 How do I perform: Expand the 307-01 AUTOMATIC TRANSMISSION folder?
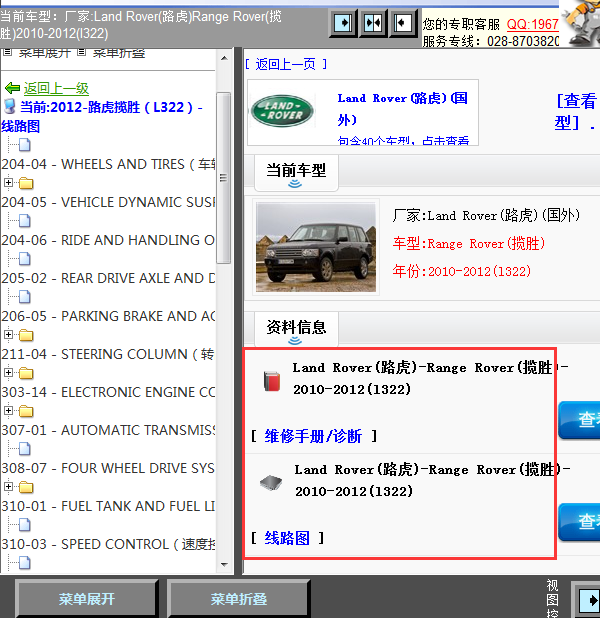coord(8,411)
